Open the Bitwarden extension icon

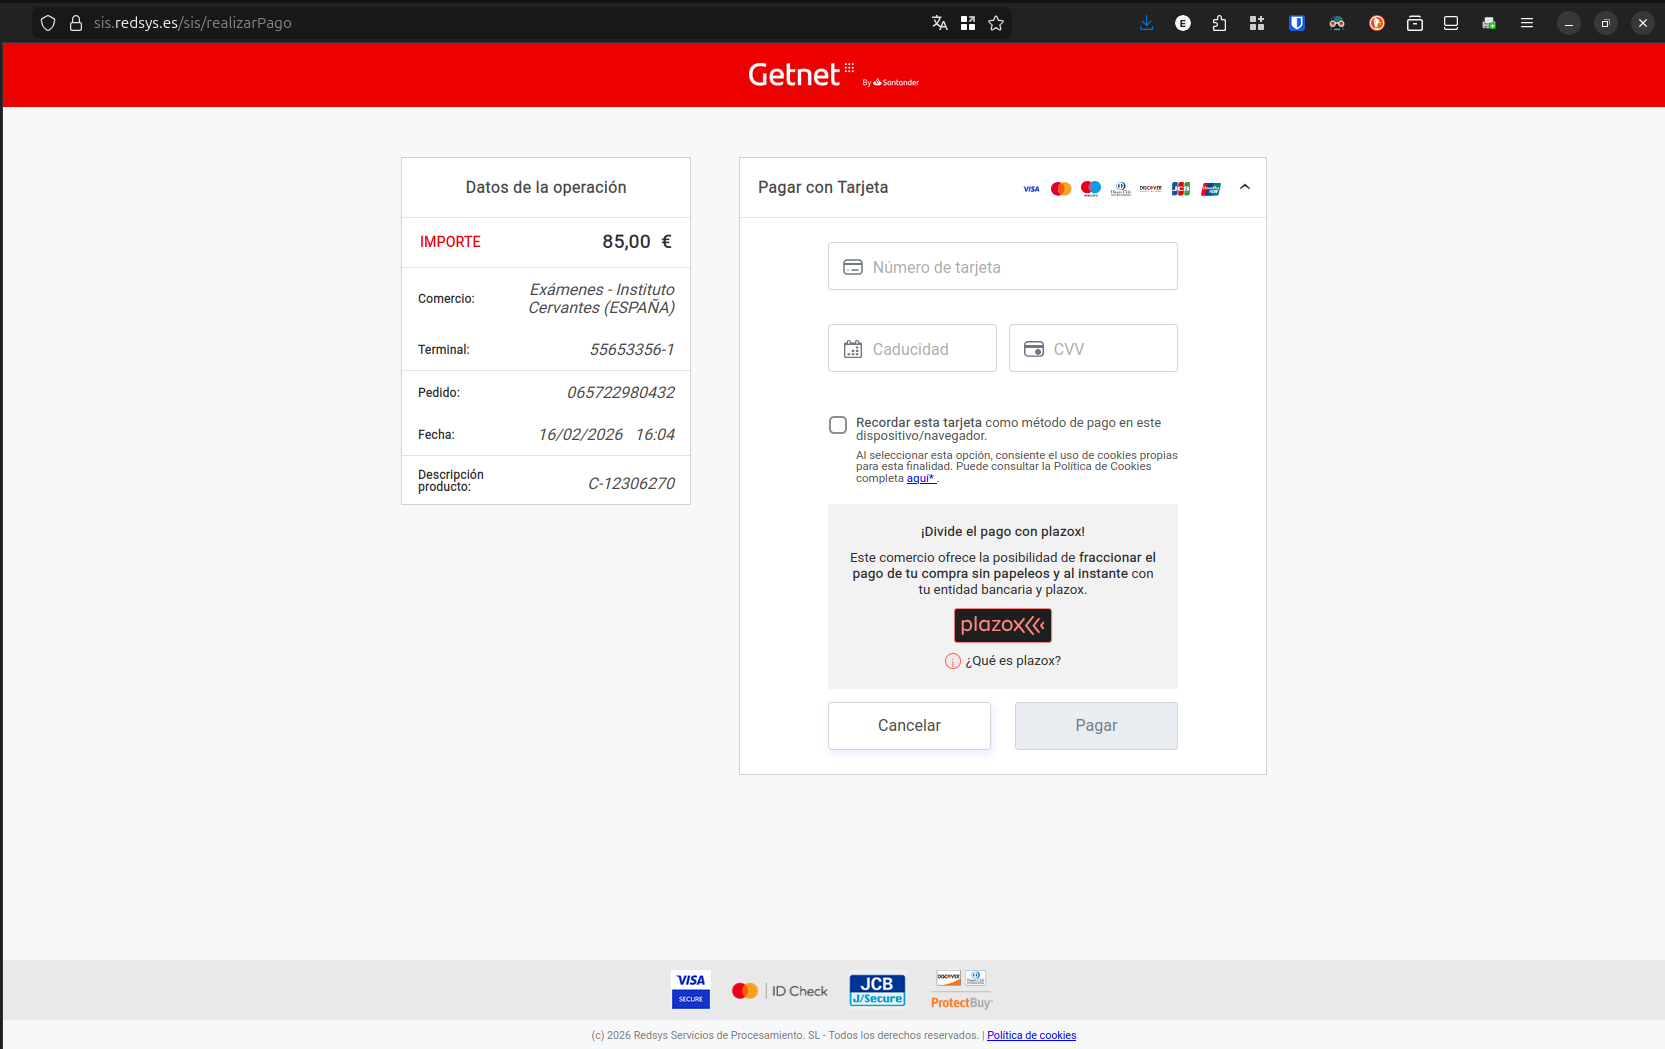pyautogui.click(x=1297, y=23)
